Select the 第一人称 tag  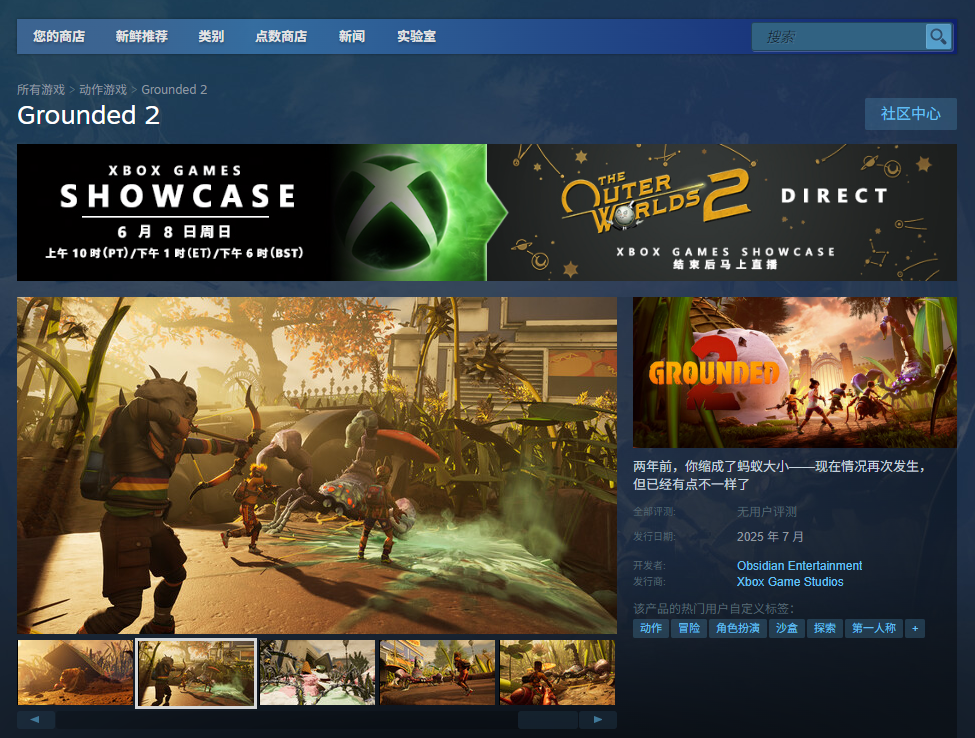point(874,629)
